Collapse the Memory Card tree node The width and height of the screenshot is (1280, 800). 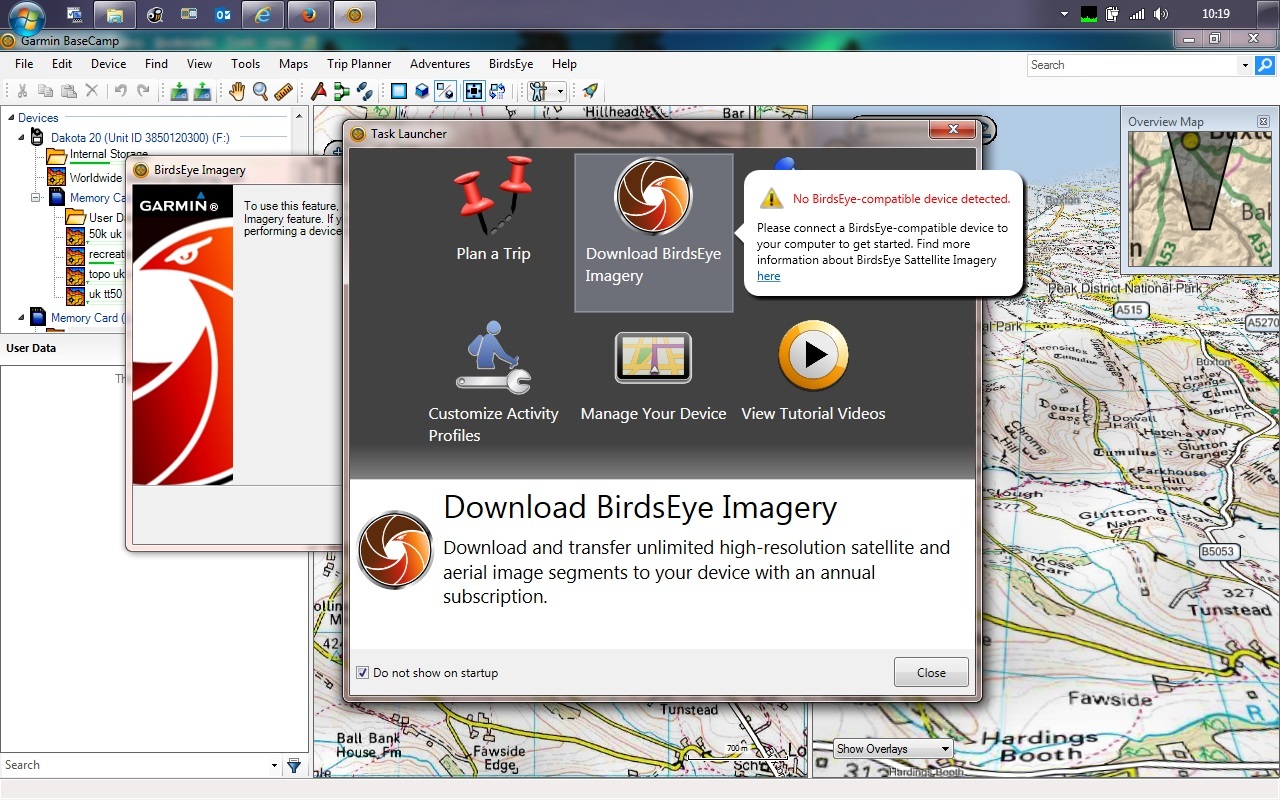(x=36, y=198)
